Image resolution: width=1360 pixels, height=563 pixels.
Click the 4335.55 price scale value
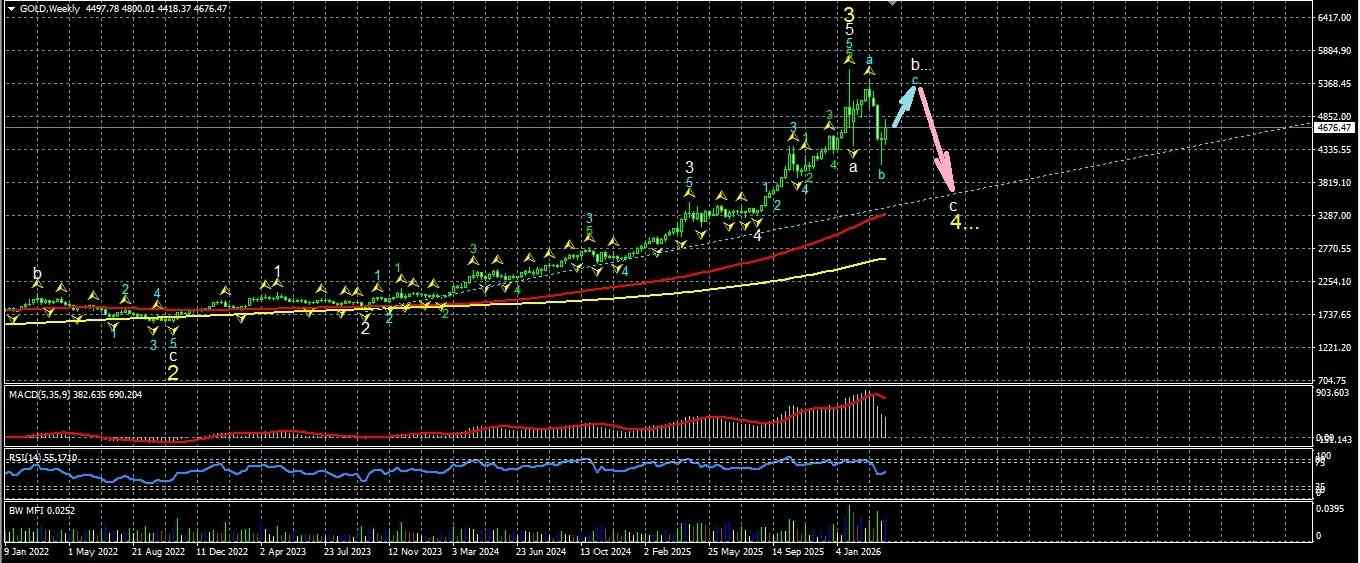click(1334, 150)
